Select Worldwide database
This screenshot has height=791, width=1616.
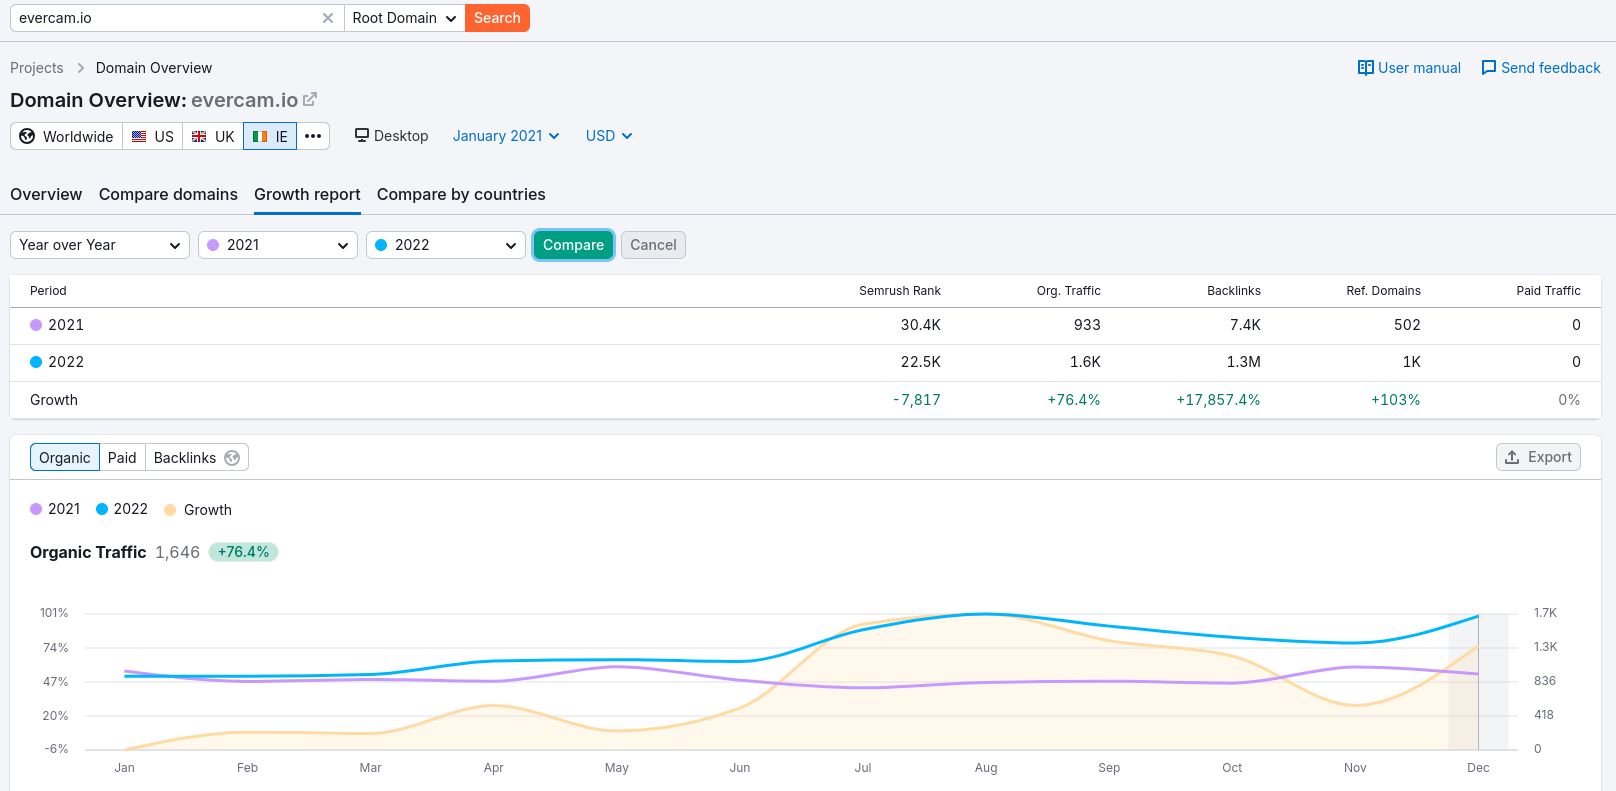[x=66, y=136]
